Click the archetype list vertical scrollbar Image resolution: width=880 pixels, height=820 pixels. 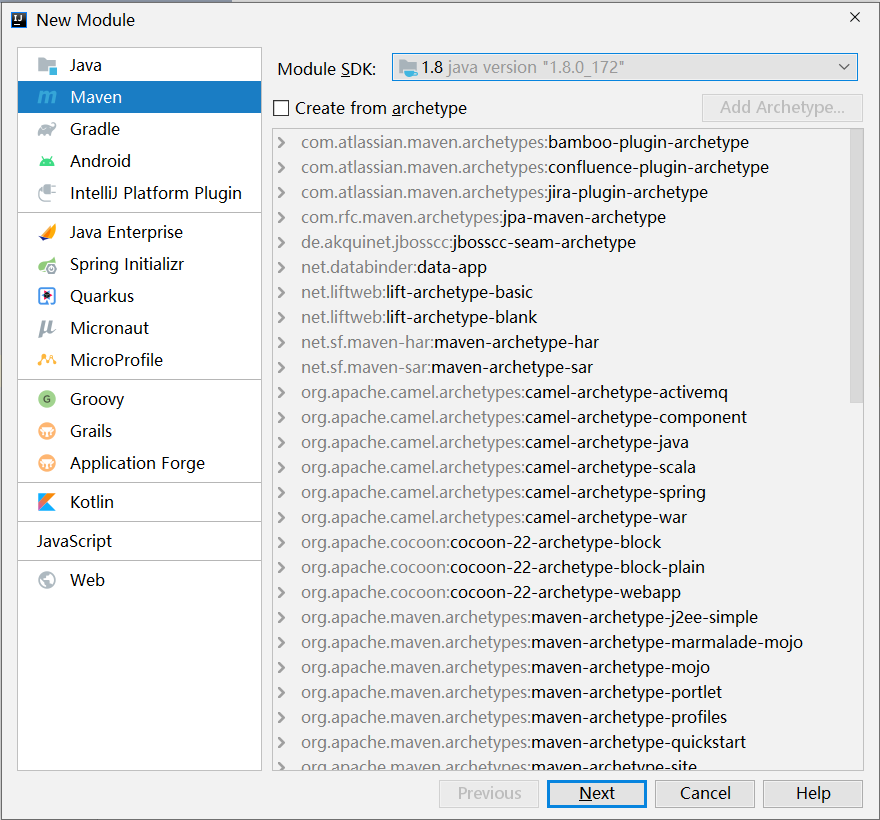(x=856, y=267)
